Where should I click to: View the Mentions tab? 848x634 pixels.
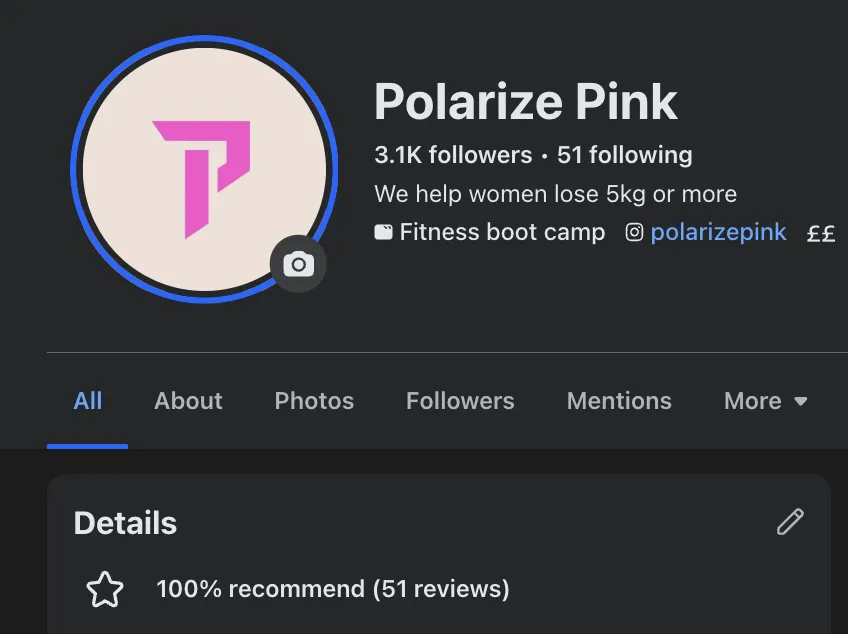[619, 401]
